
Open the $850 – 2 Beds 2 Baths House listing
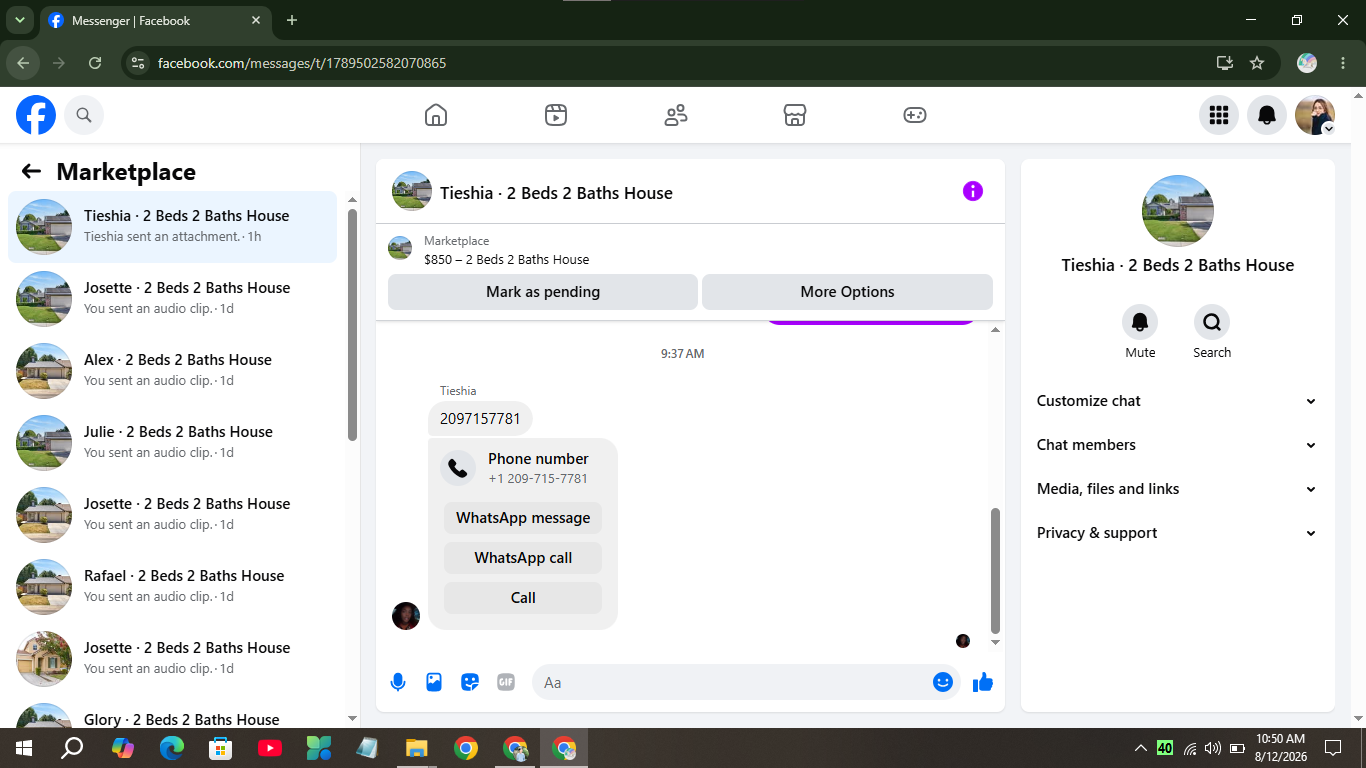coord(506,260)
